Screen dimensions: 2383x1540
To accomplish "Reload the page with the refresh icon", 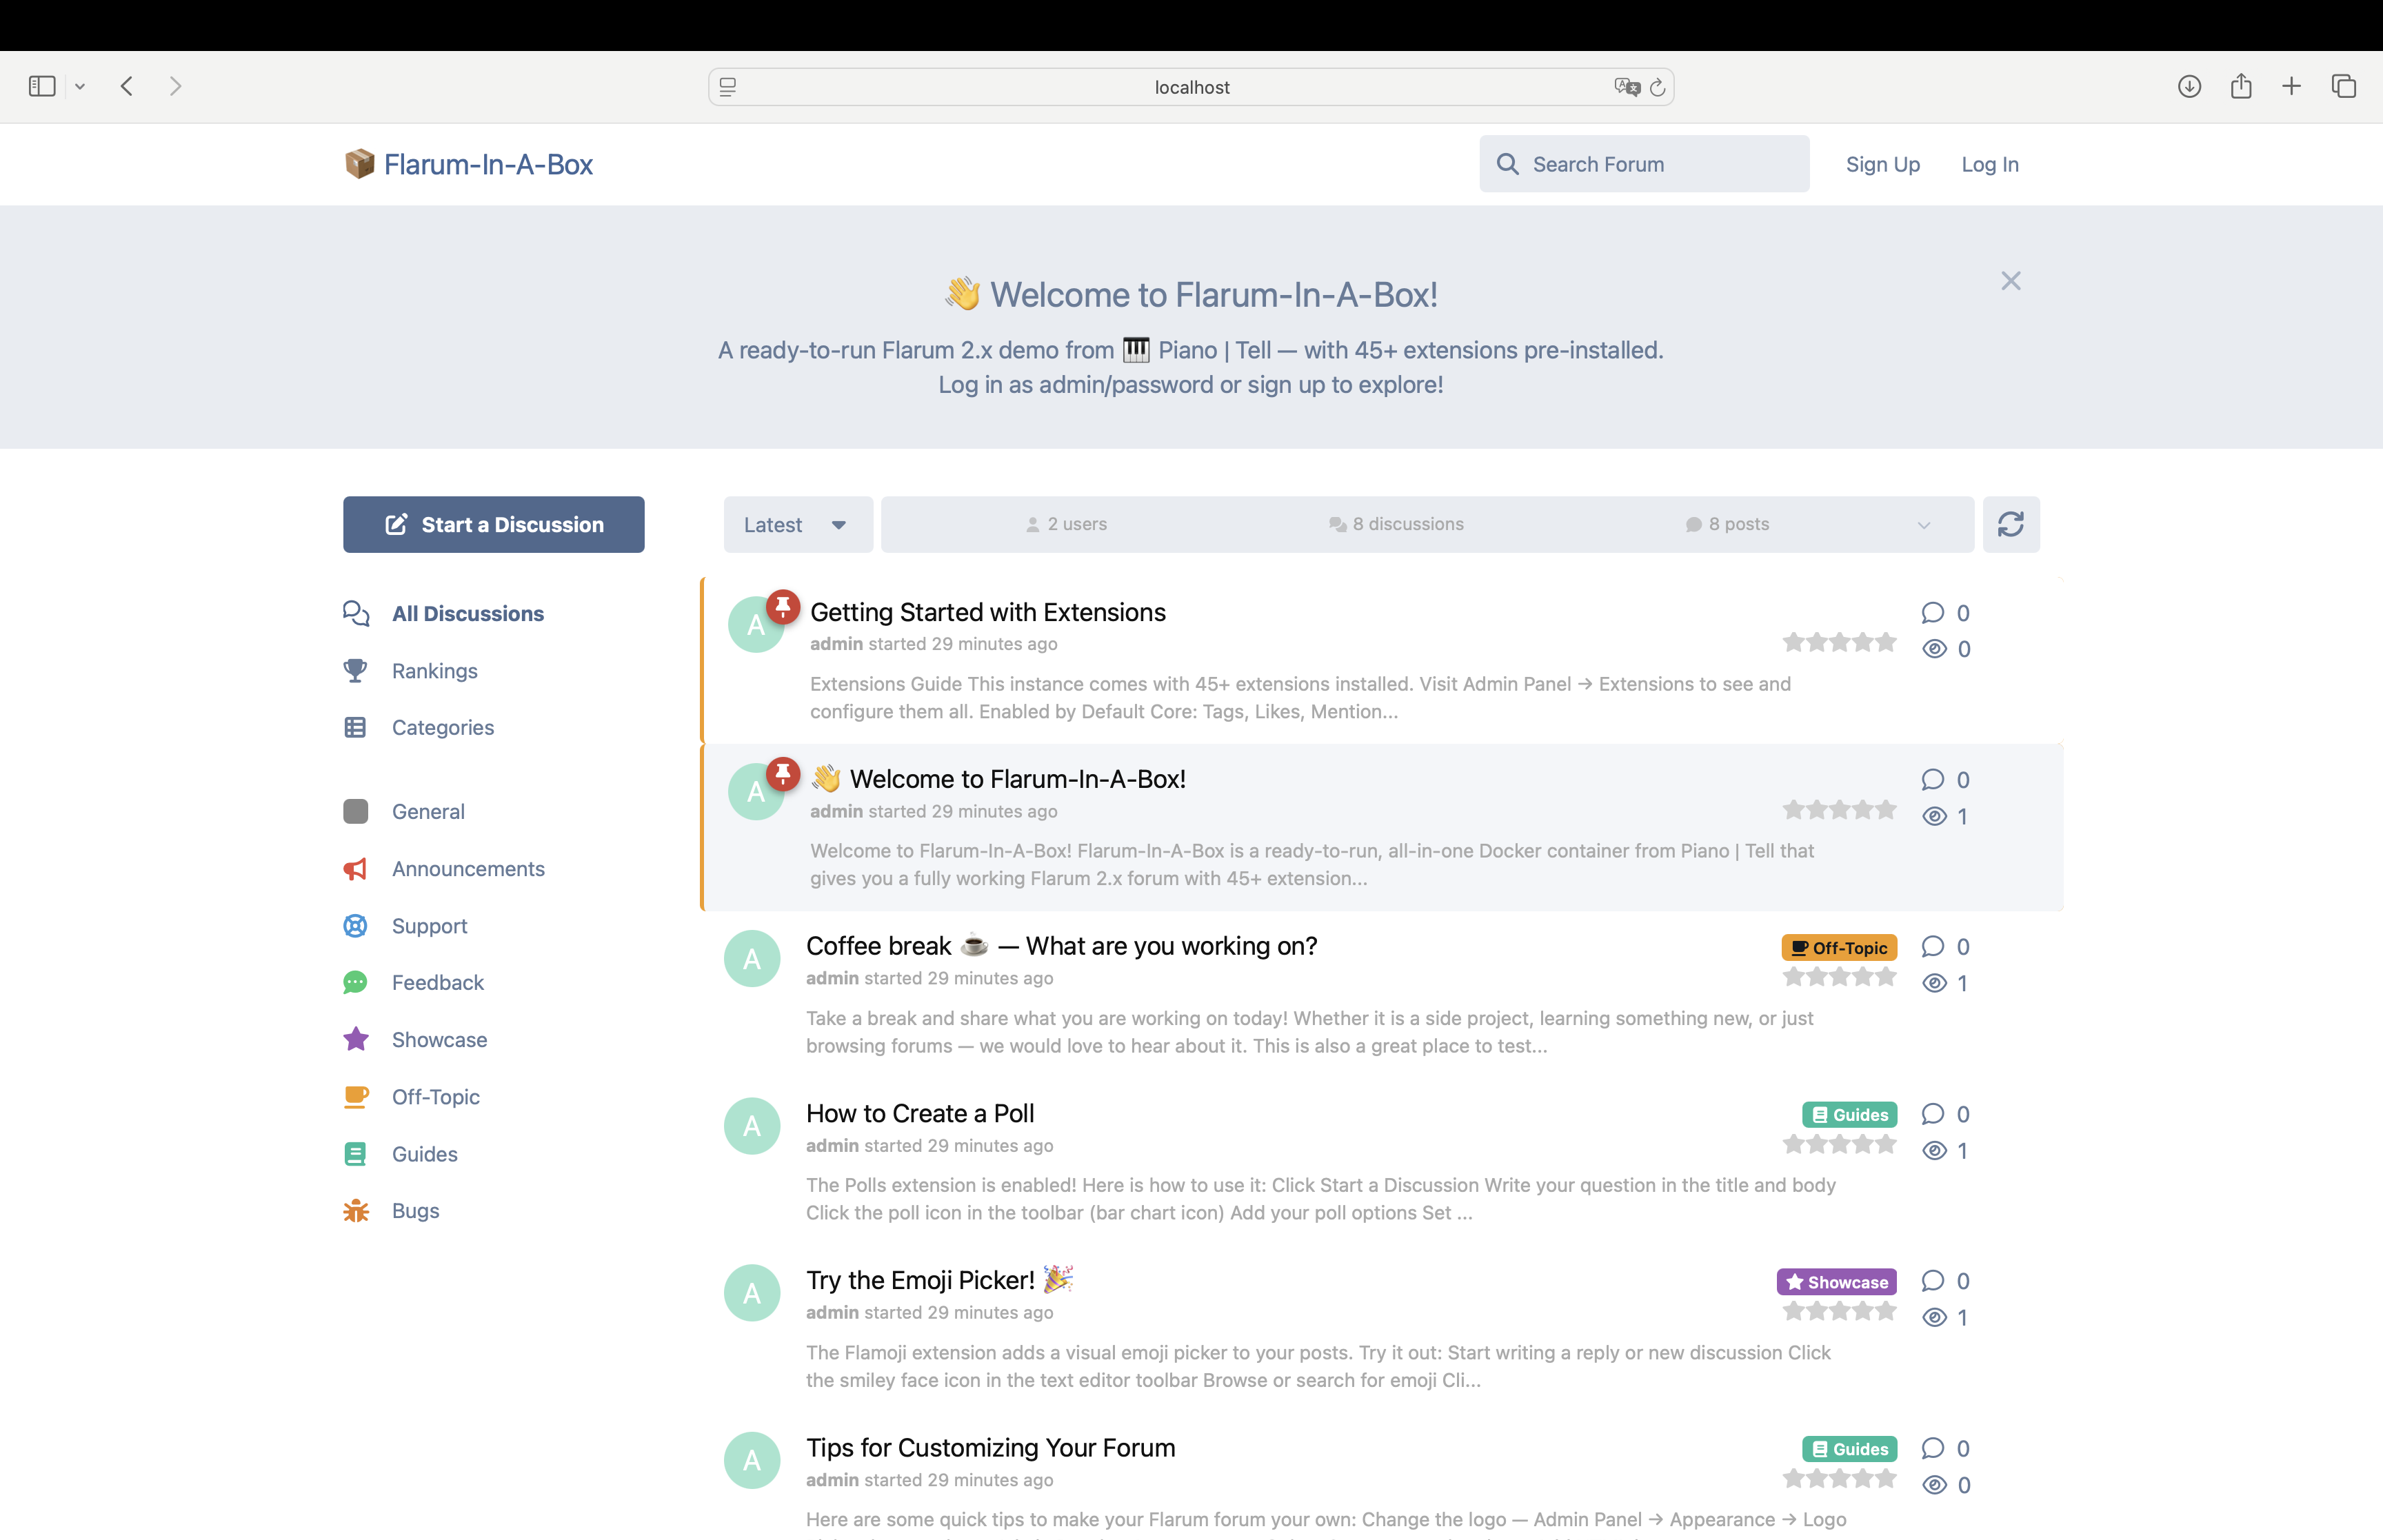I will pos(1657,87).
